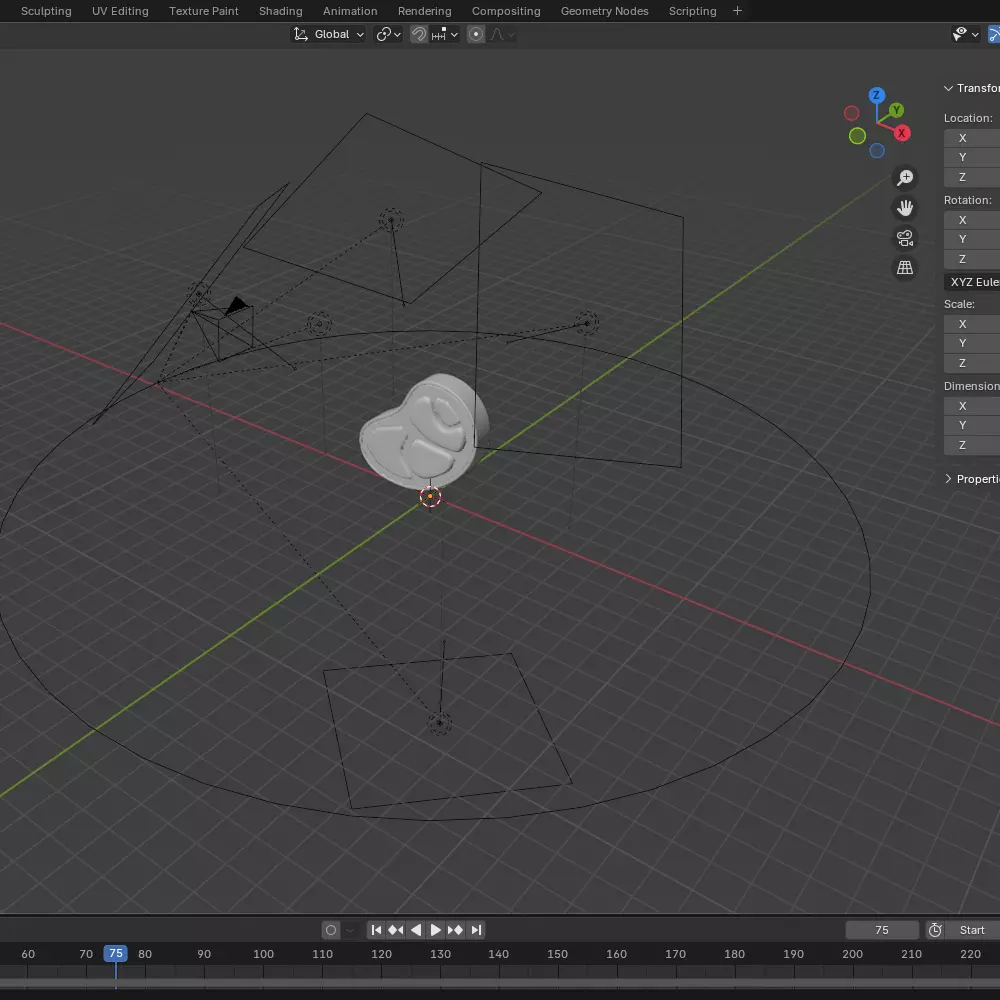Click the negative Y green circle on gizmo

click(x=857, y=136)
